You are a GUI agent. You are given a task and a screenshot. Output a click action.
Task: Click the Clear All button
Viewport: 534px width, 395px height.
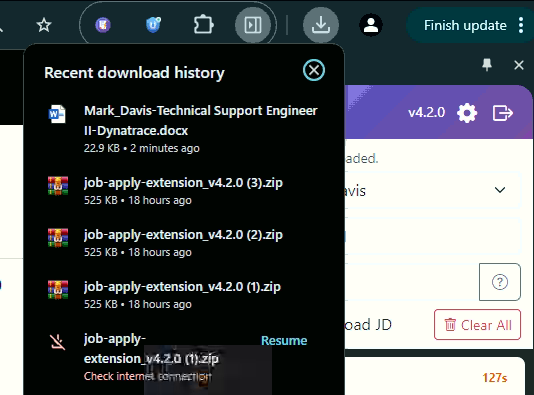(x=477, y=325)
